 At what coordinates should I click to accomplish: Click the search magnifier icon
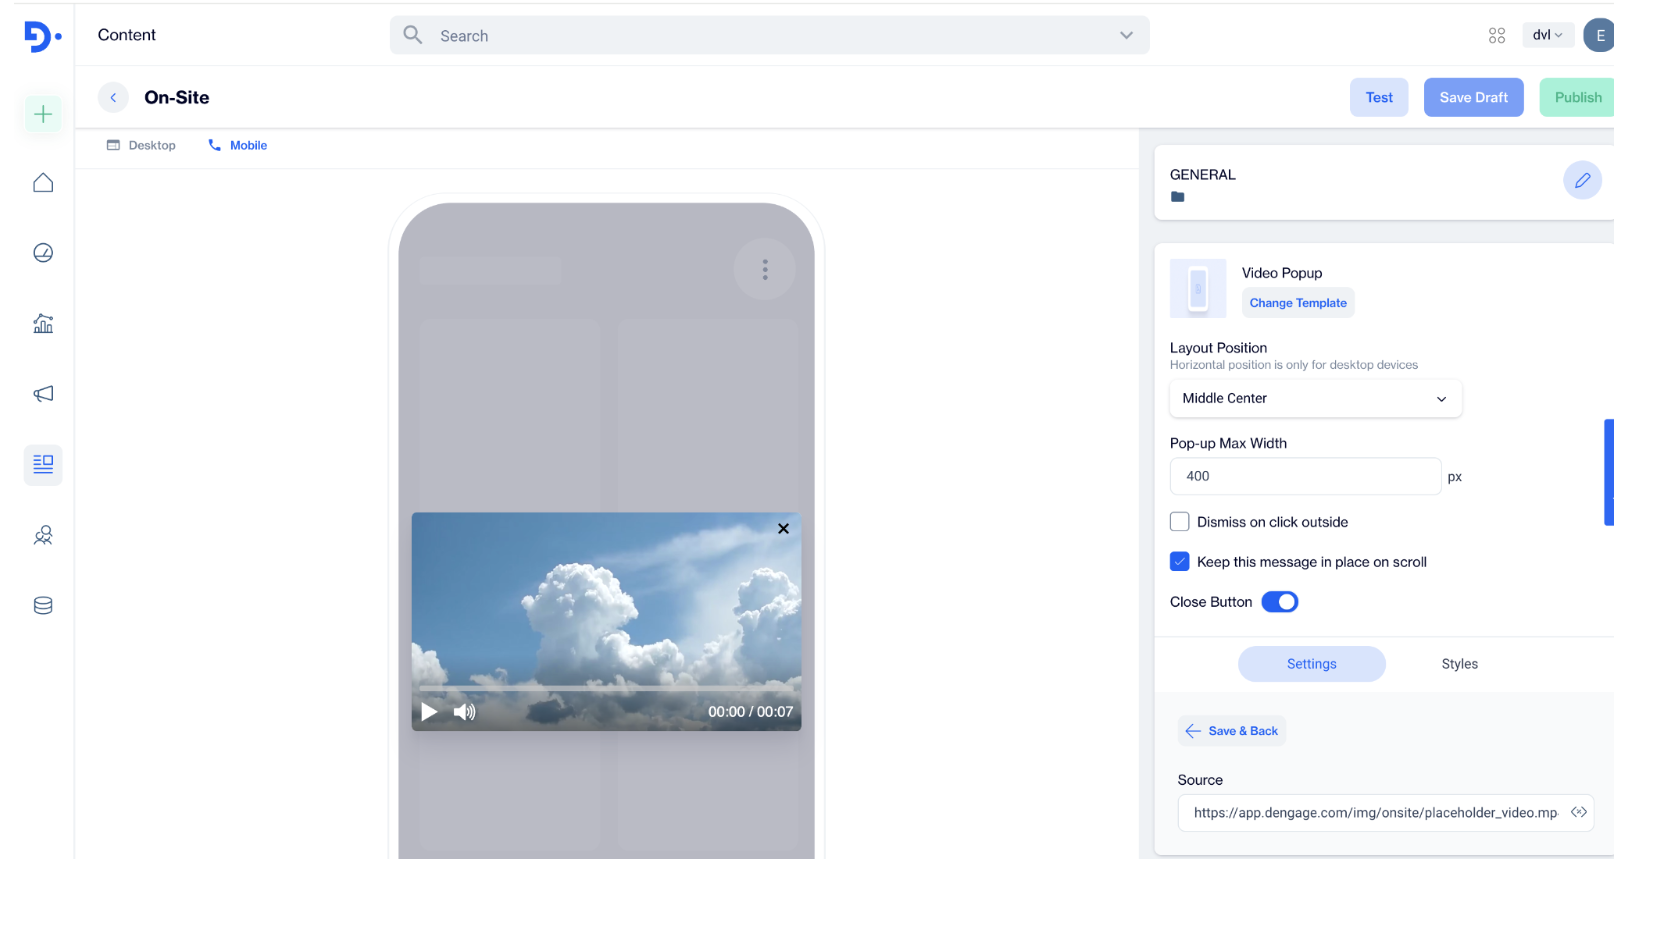click(413, 35)
